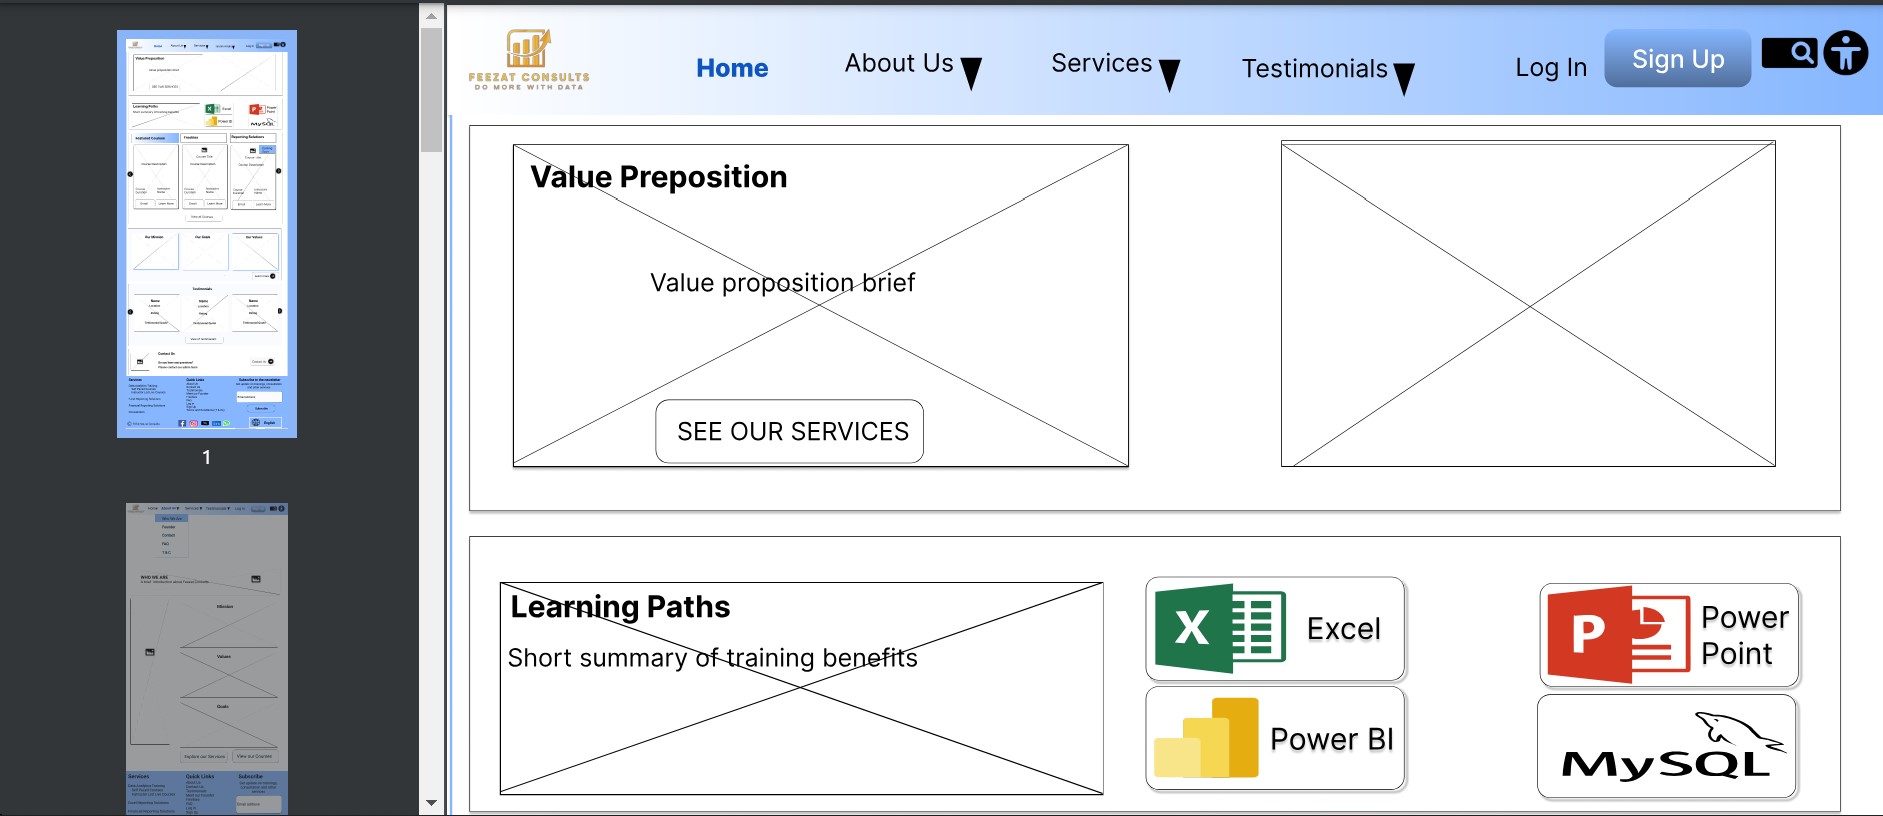Image resolution: width=1883 pixels, height=816 pixels.
Task: Click the thumbnail panel scroll up arrow
Action: pyautogui.click(x=431, y=16)
